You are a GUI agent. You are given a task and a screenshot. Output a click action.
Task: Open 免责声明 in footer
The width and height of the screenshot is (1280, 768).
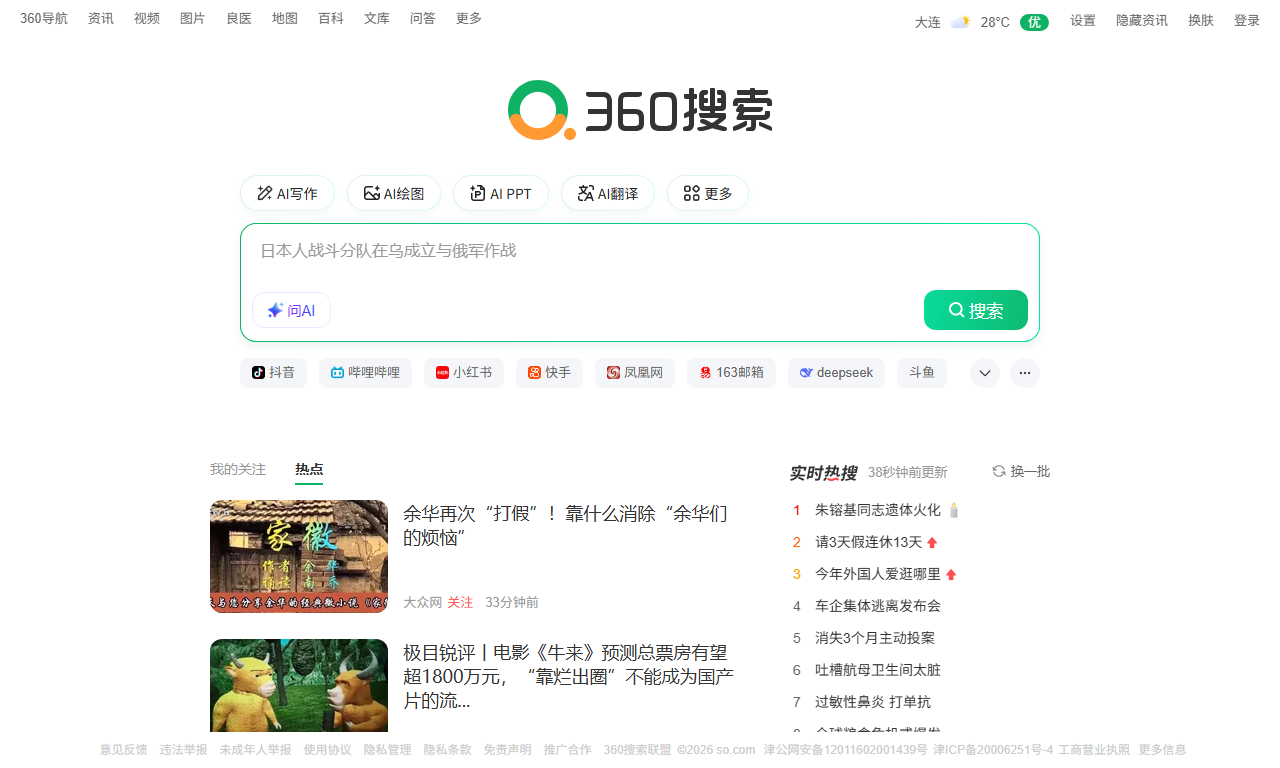[x=507, y=749]
